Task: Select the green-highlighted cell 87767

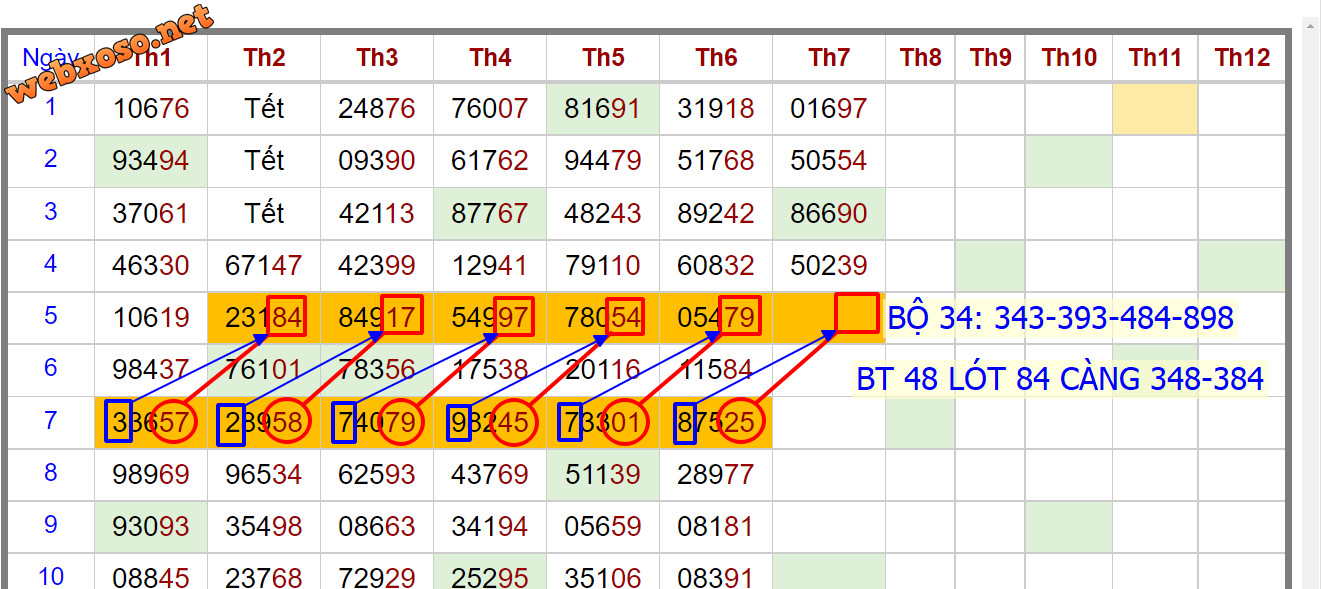Action: [490, 214]
